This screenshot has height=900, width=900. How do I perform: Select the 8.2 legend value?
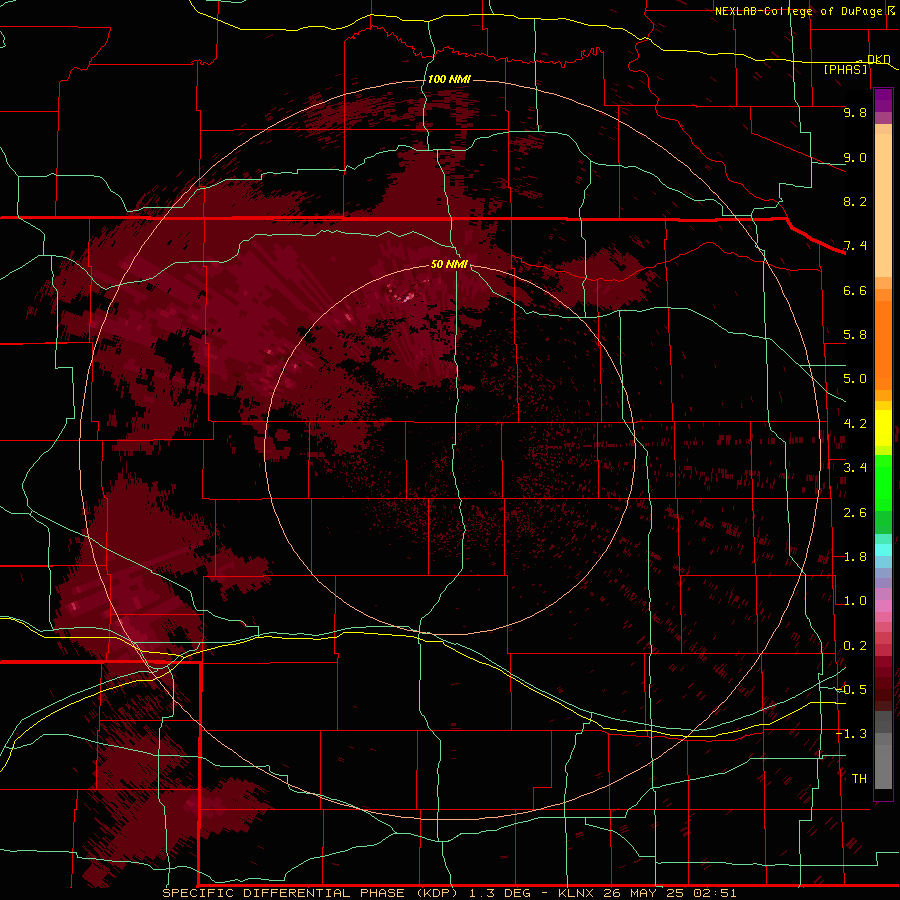pos(855,201)
